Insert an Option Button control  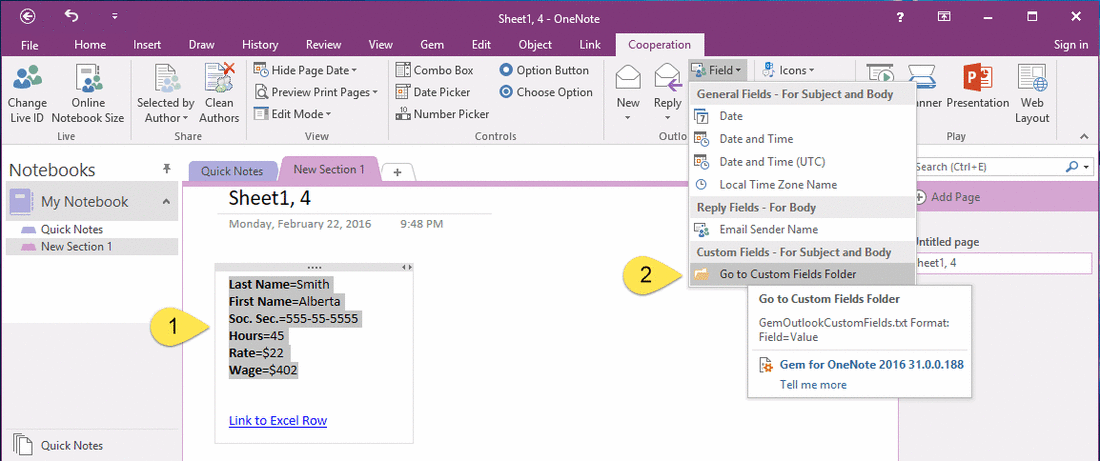pyautogui.click(x=544, y=70)
